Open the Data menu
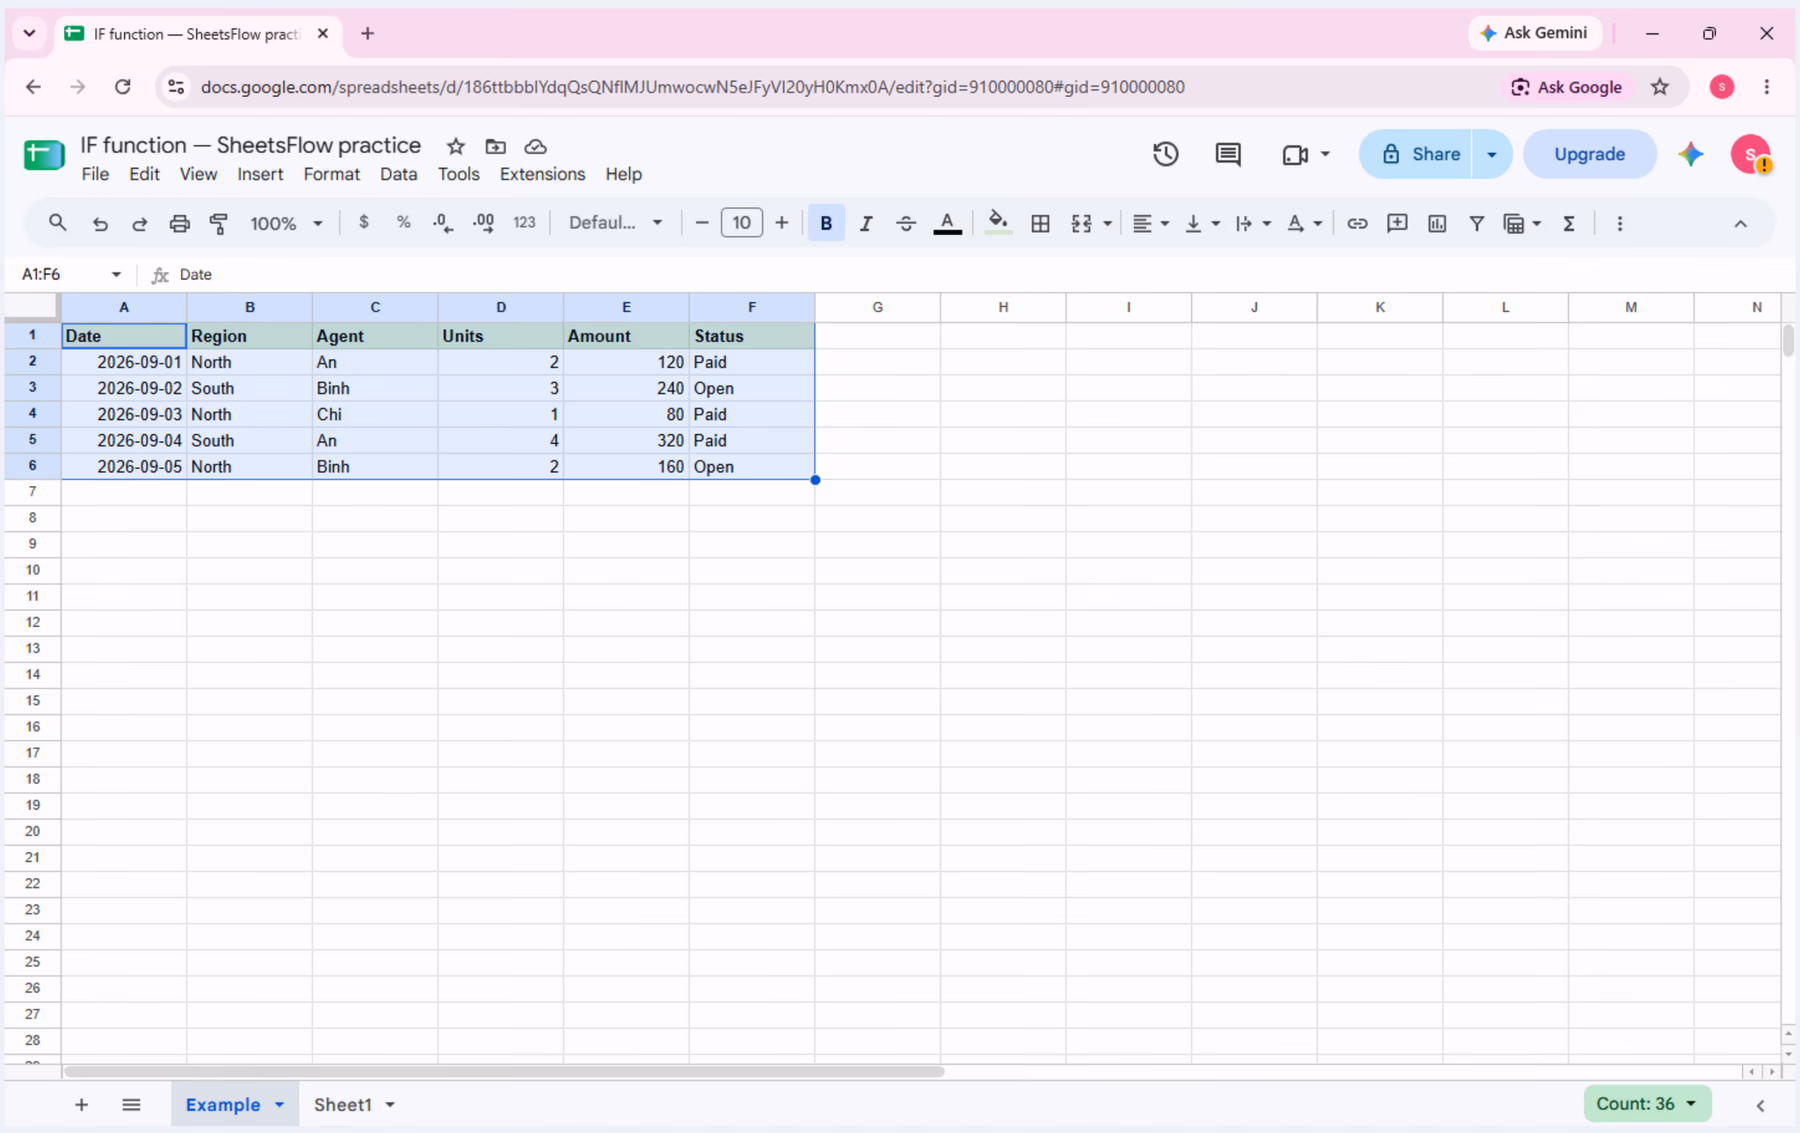The width and height of the screenshot is (1800, 1133). coord(398,174)
